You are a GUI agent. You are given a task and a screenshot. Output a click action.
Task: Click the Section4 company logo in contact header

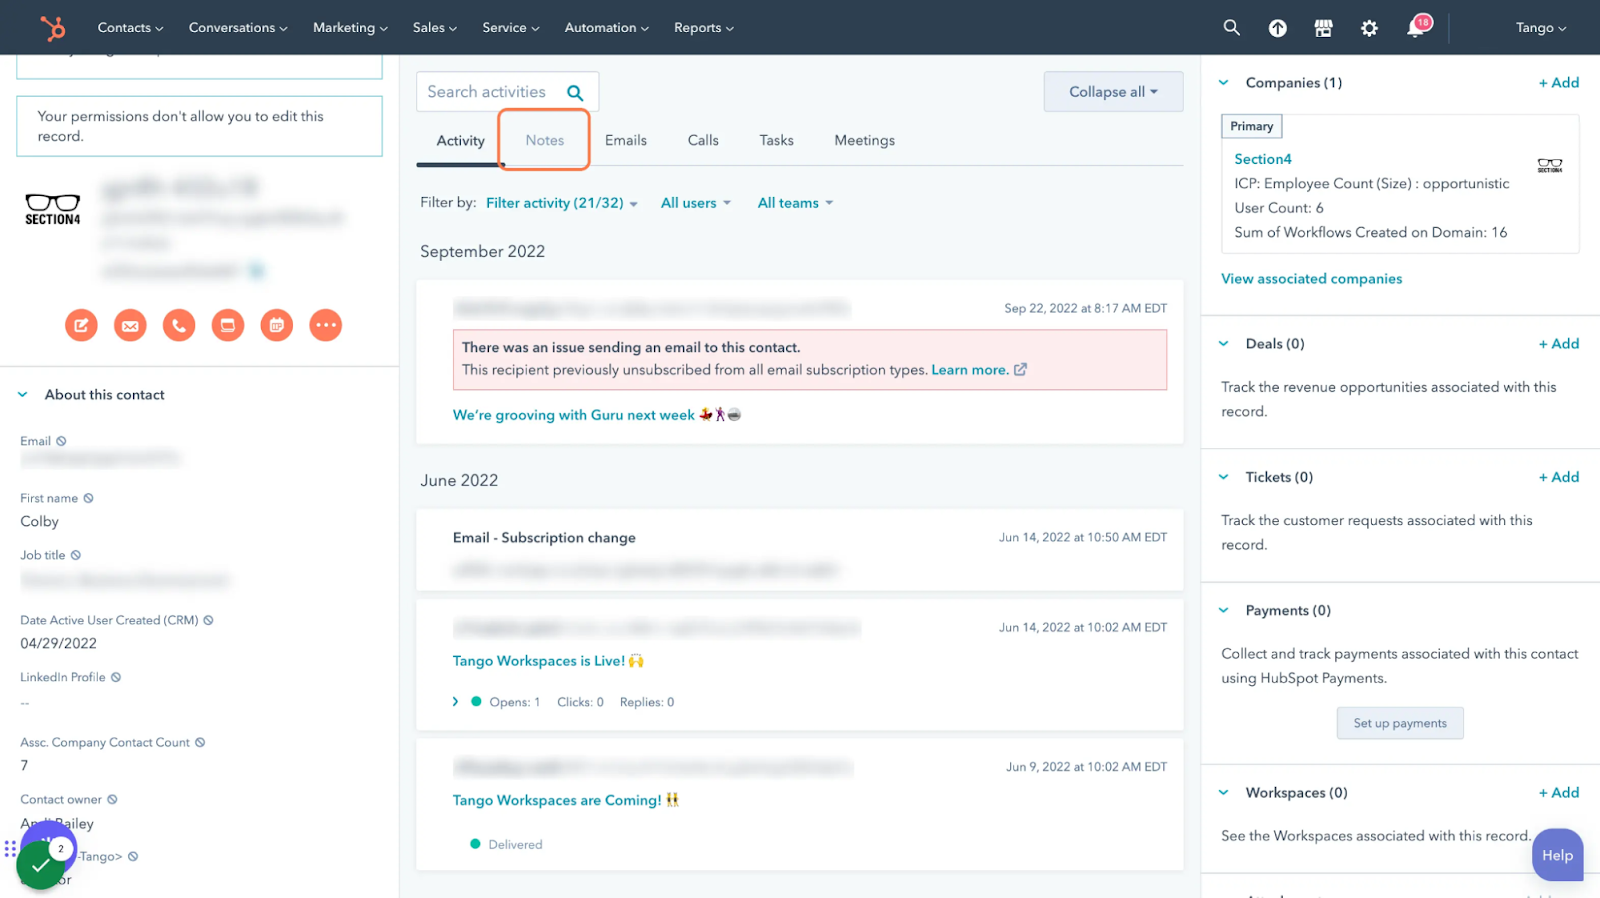point(53,210)
